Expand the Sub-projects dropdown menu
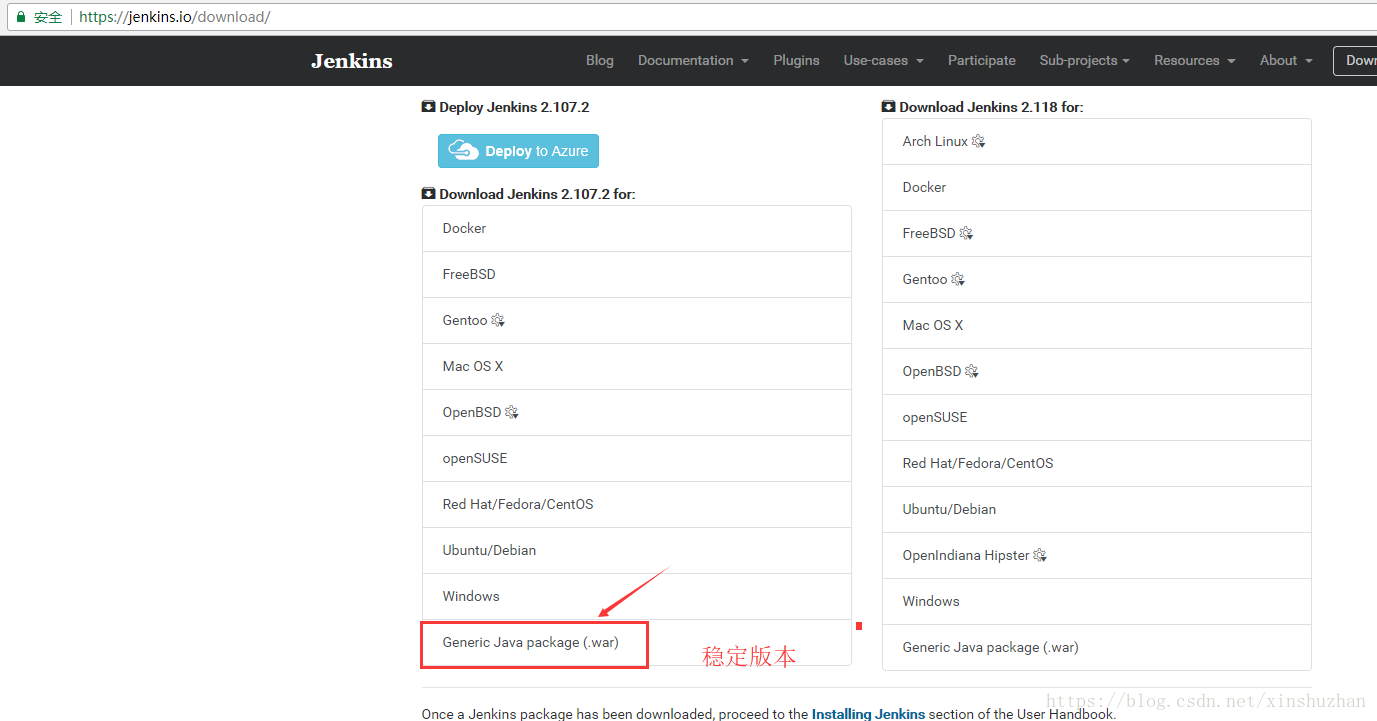Screen dimensions: 1377x721 coord(1084,60)
